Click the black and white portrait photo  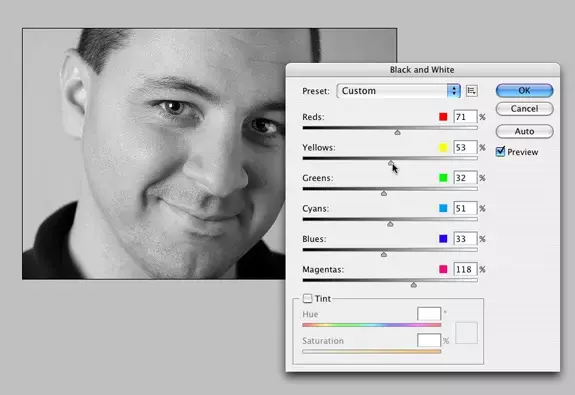pos(154,154)
